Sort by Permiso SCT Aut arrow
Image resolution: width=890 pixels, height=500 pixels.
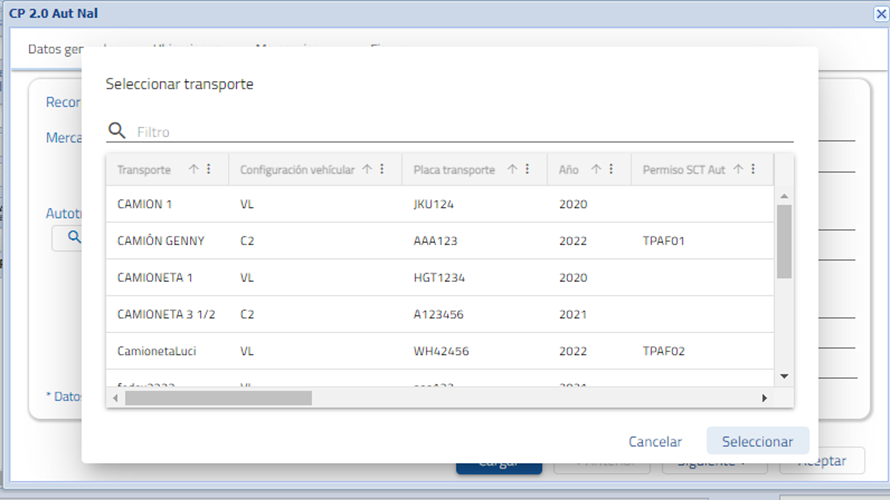[x=738, y=170]
